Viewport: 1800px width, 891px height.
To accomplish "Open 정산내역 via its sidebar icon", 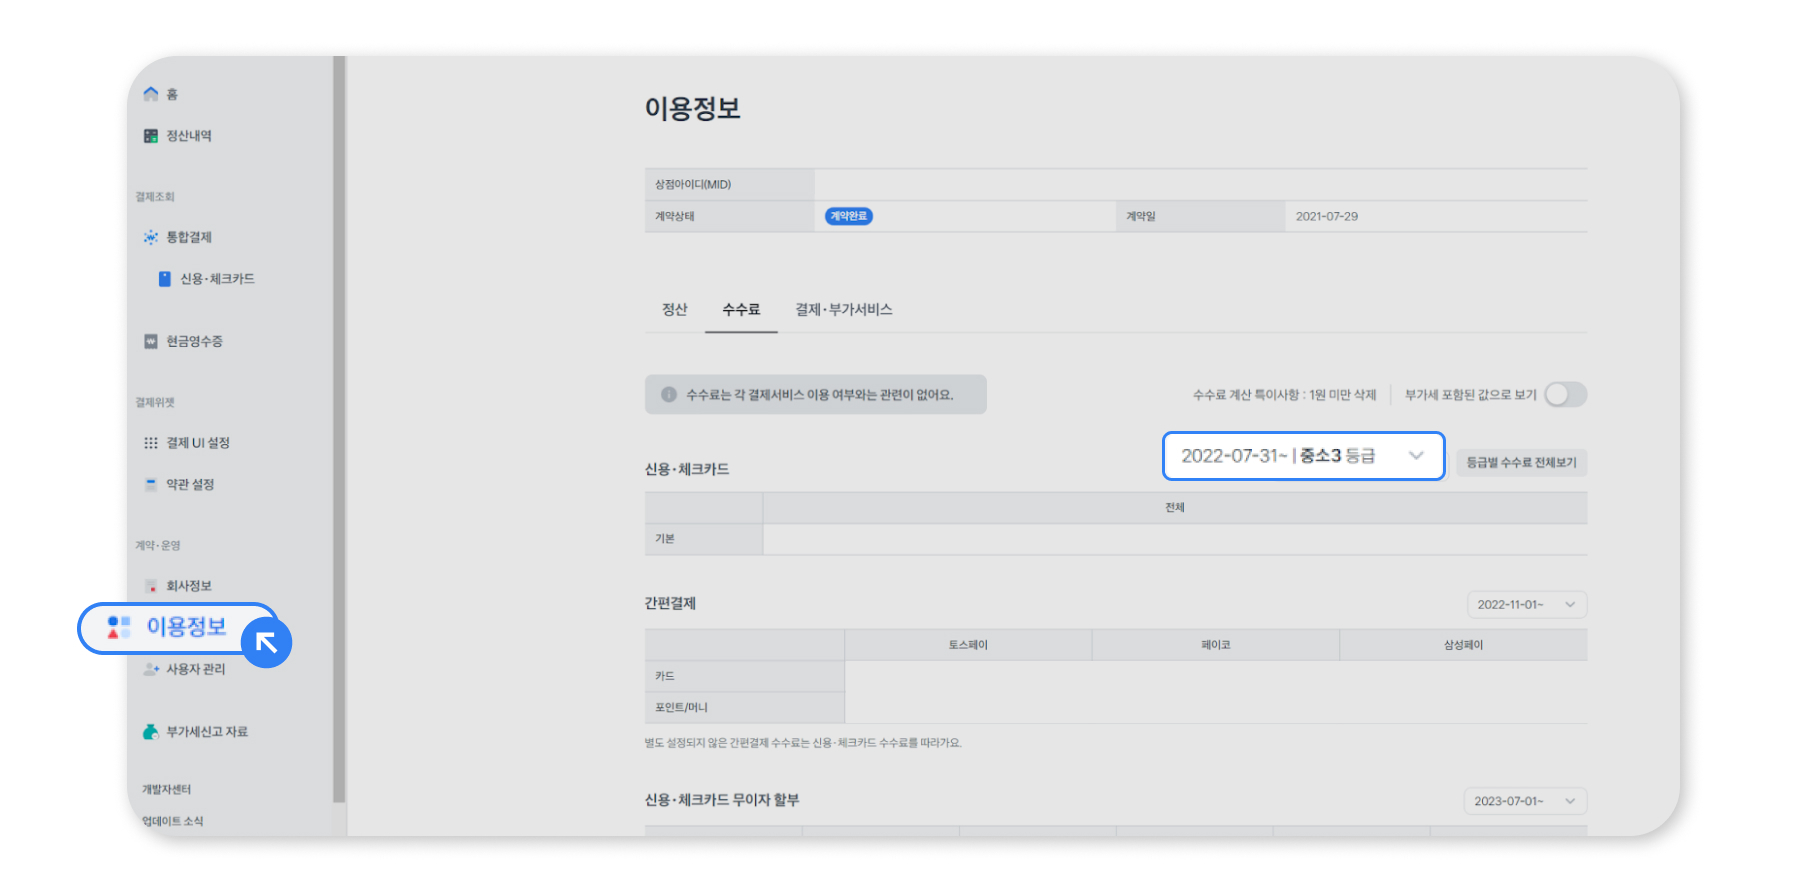I will coord(151,136).
